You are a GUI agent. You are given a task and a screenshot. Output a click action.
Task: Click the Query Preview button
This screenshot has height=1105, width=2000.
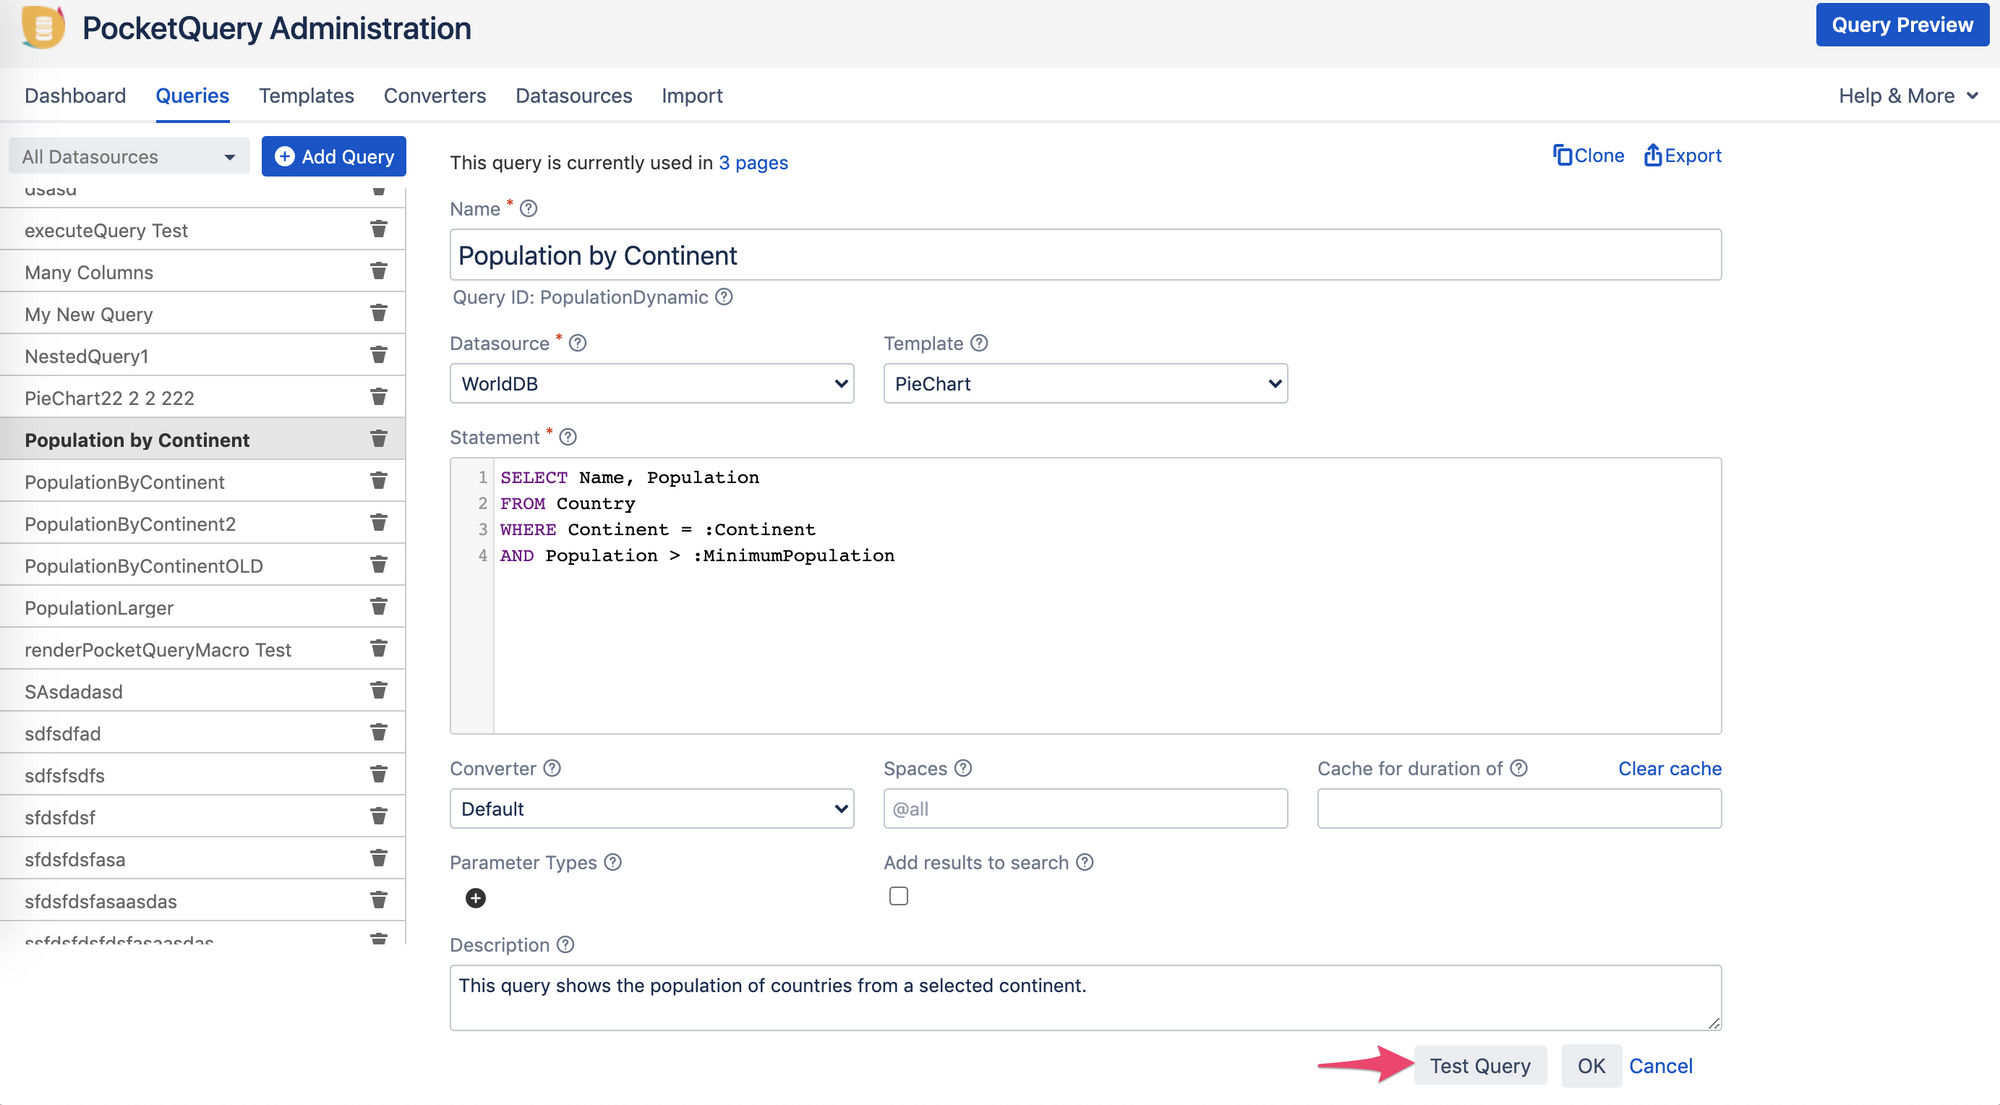point(1902,25)
